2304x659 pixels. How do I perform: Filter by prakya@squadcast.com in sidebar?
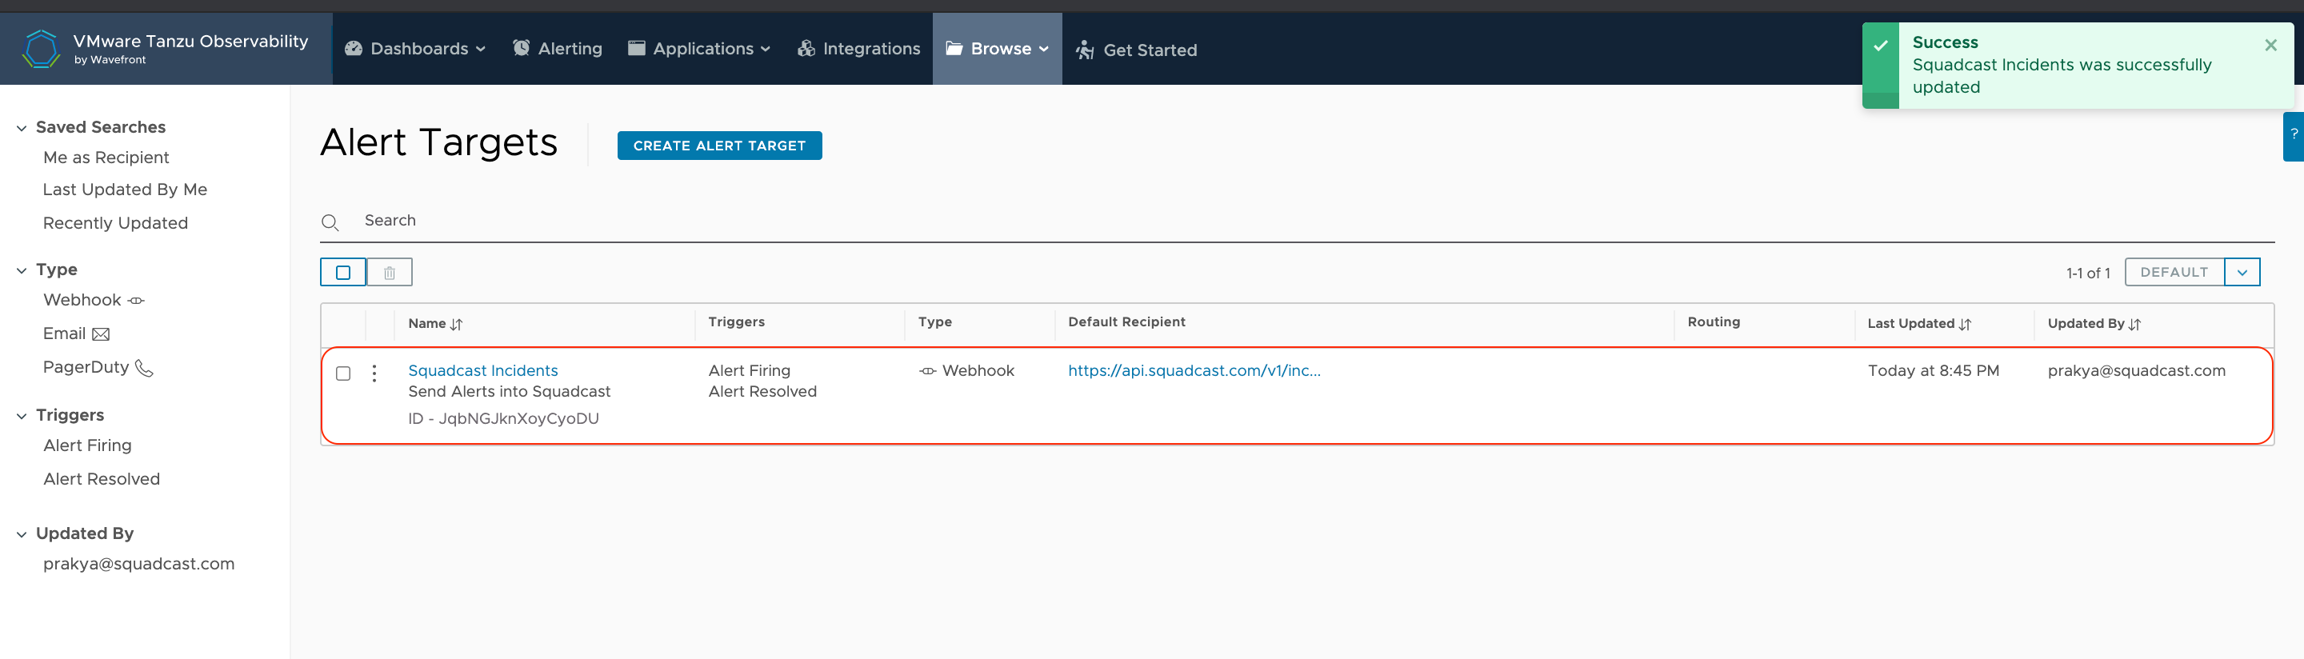(x=139, y=564)
